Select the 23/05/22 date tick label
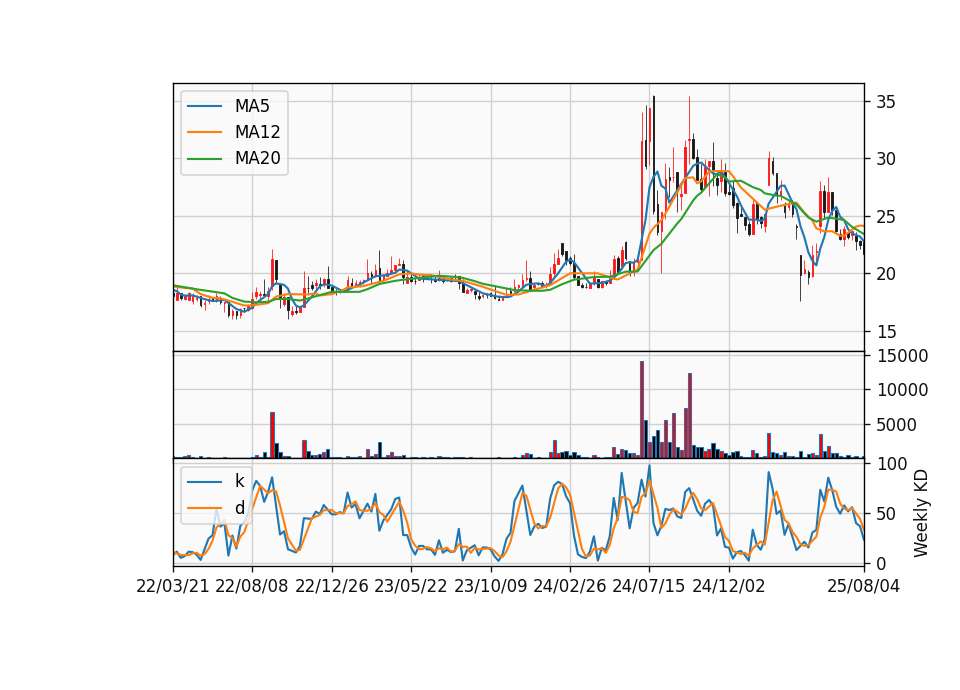 tap(411, 586)
